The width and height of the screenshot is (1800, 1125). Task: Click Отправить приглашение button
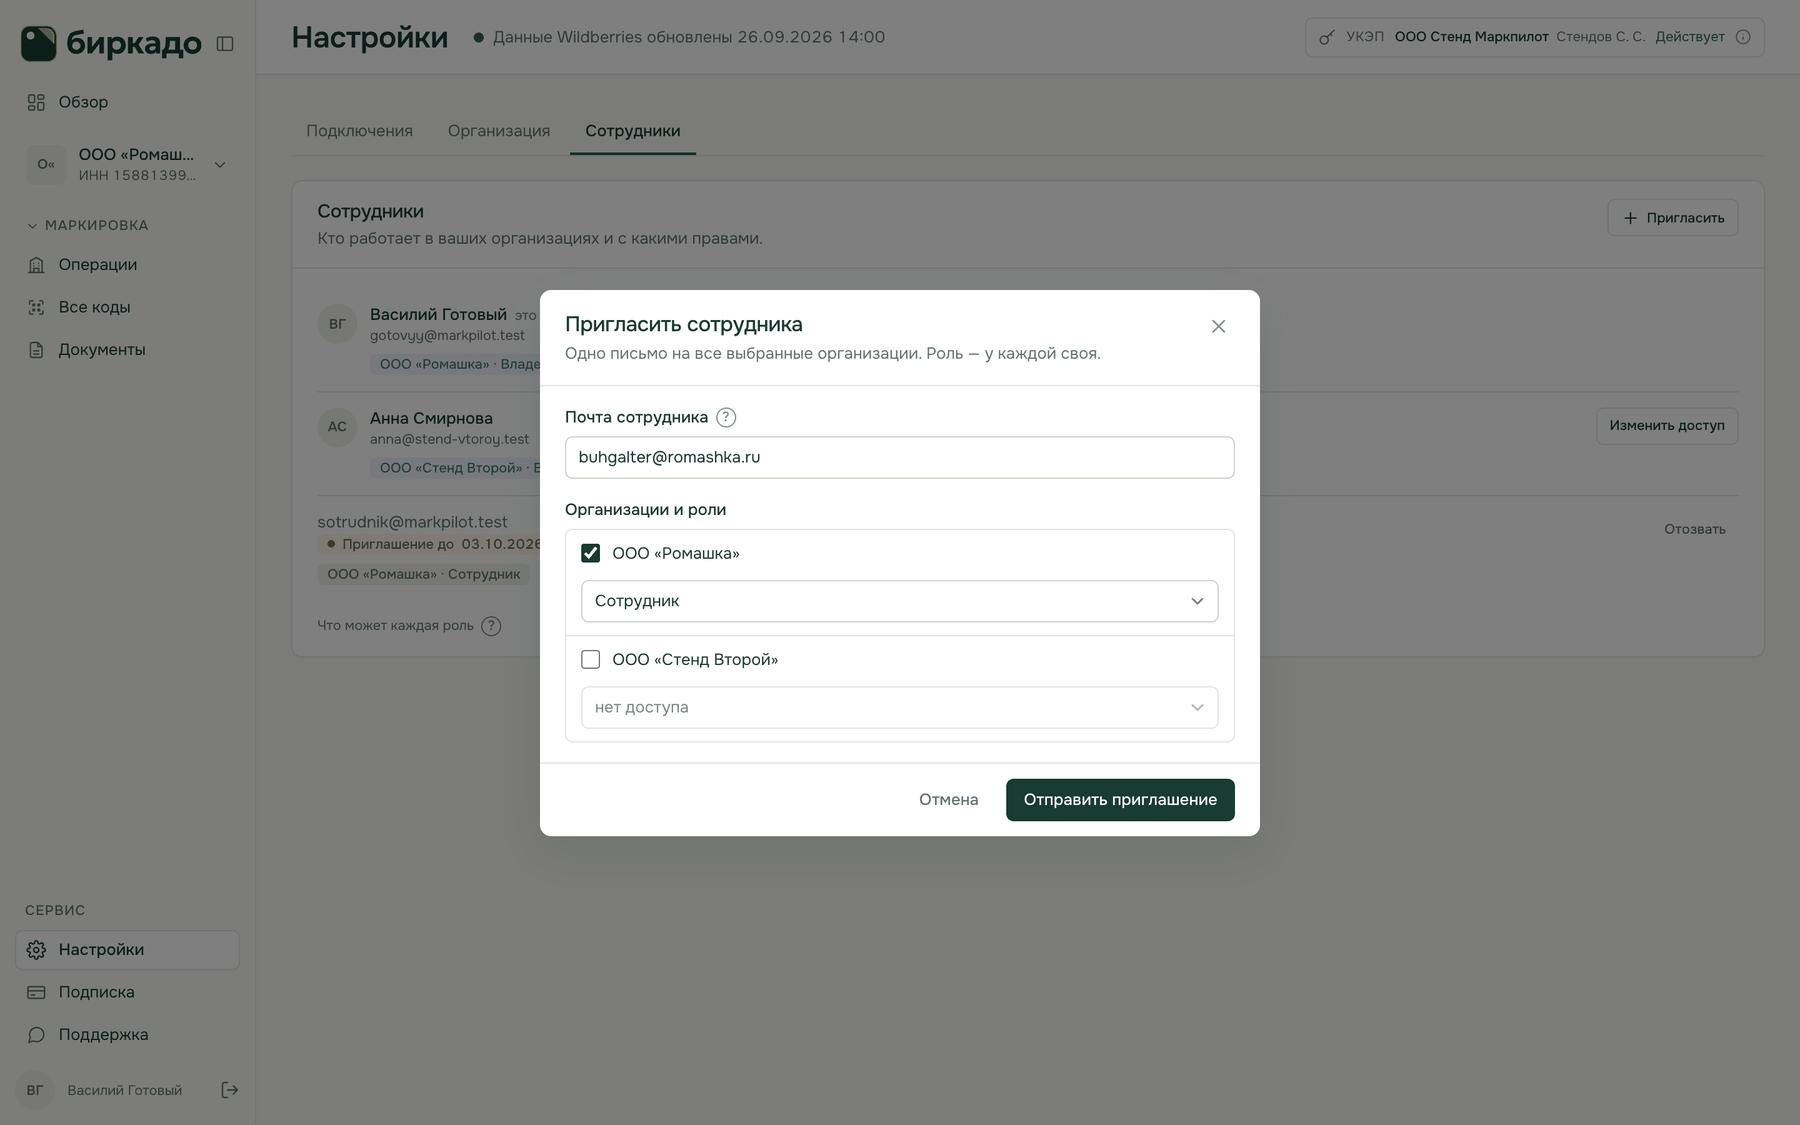tap(1120, 800)
